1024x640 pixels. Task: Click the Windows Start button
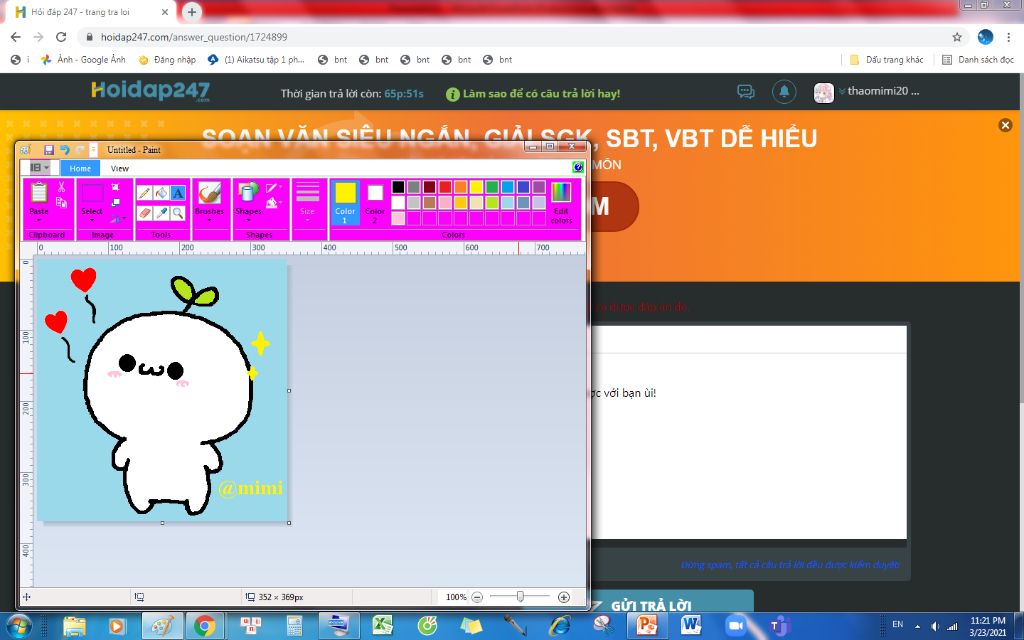pos(18,626)
